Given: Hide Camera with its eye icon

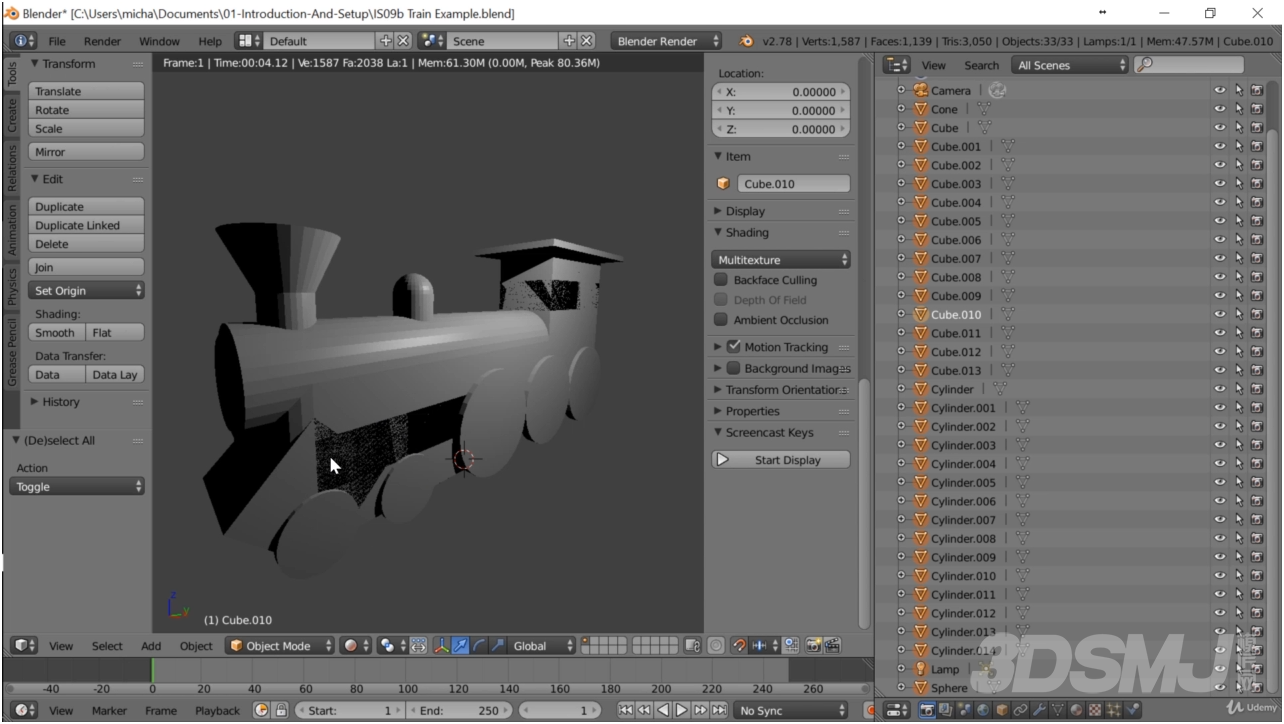Looking at the screenshot, I should click(x=1220, y=90).
